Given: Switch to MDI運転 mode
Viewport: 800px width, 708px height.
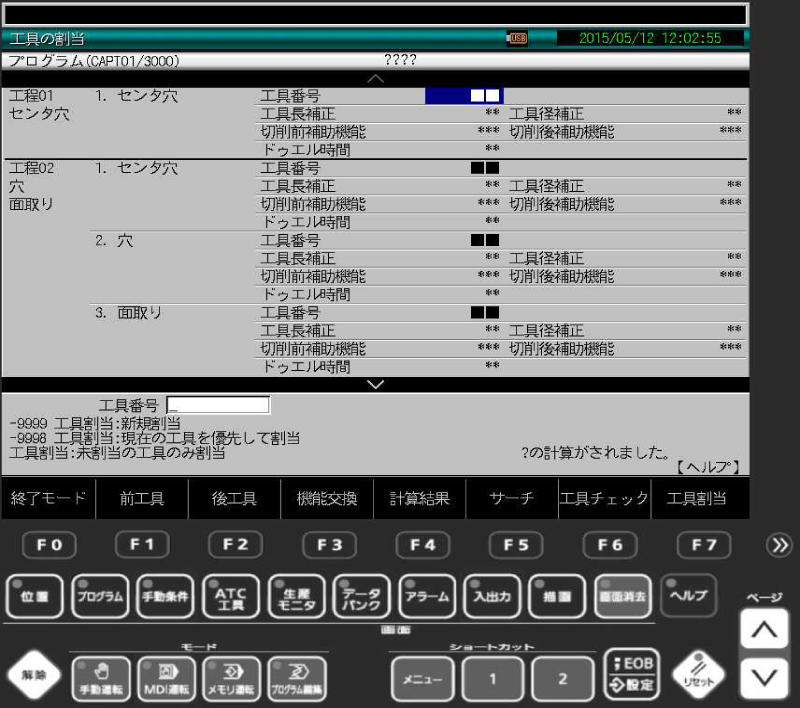Looking at the screenshot, I should 166,677.
